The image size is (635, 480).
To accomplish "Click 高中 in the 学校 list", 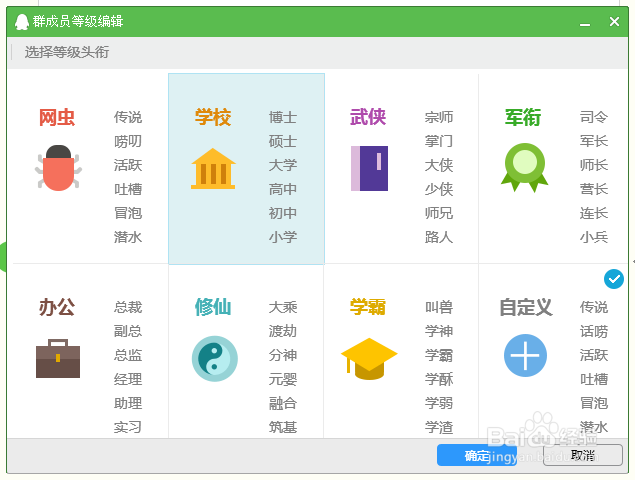I will (x=283, y=189).
